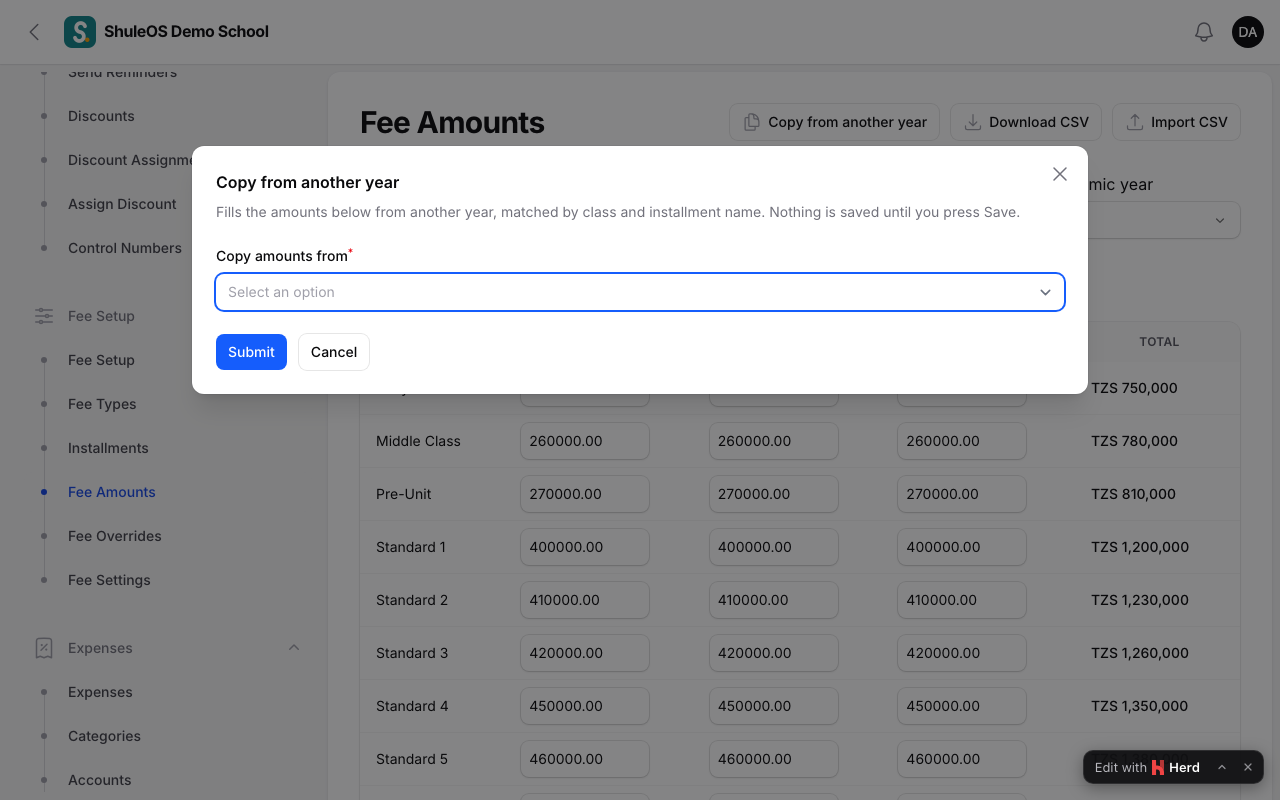Click the TZS 1,350,000 total
Screen dimensions: 1280x800
[x=1140, y=706]
